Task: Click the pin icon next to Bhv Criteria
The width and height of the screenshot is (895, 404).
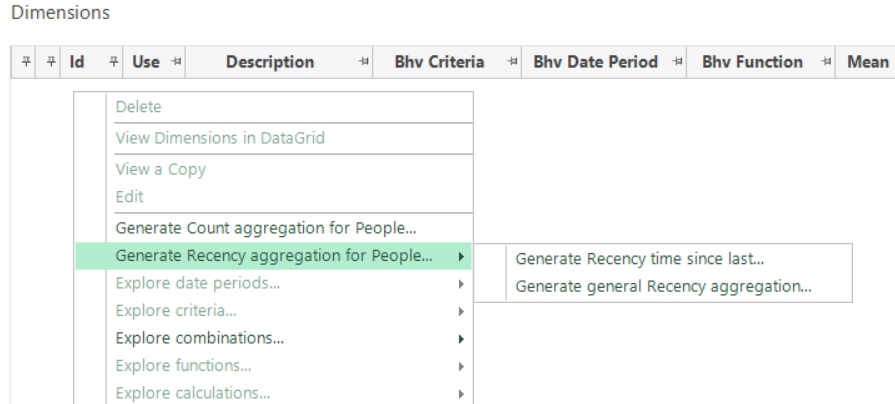Action: pos(513,62)
